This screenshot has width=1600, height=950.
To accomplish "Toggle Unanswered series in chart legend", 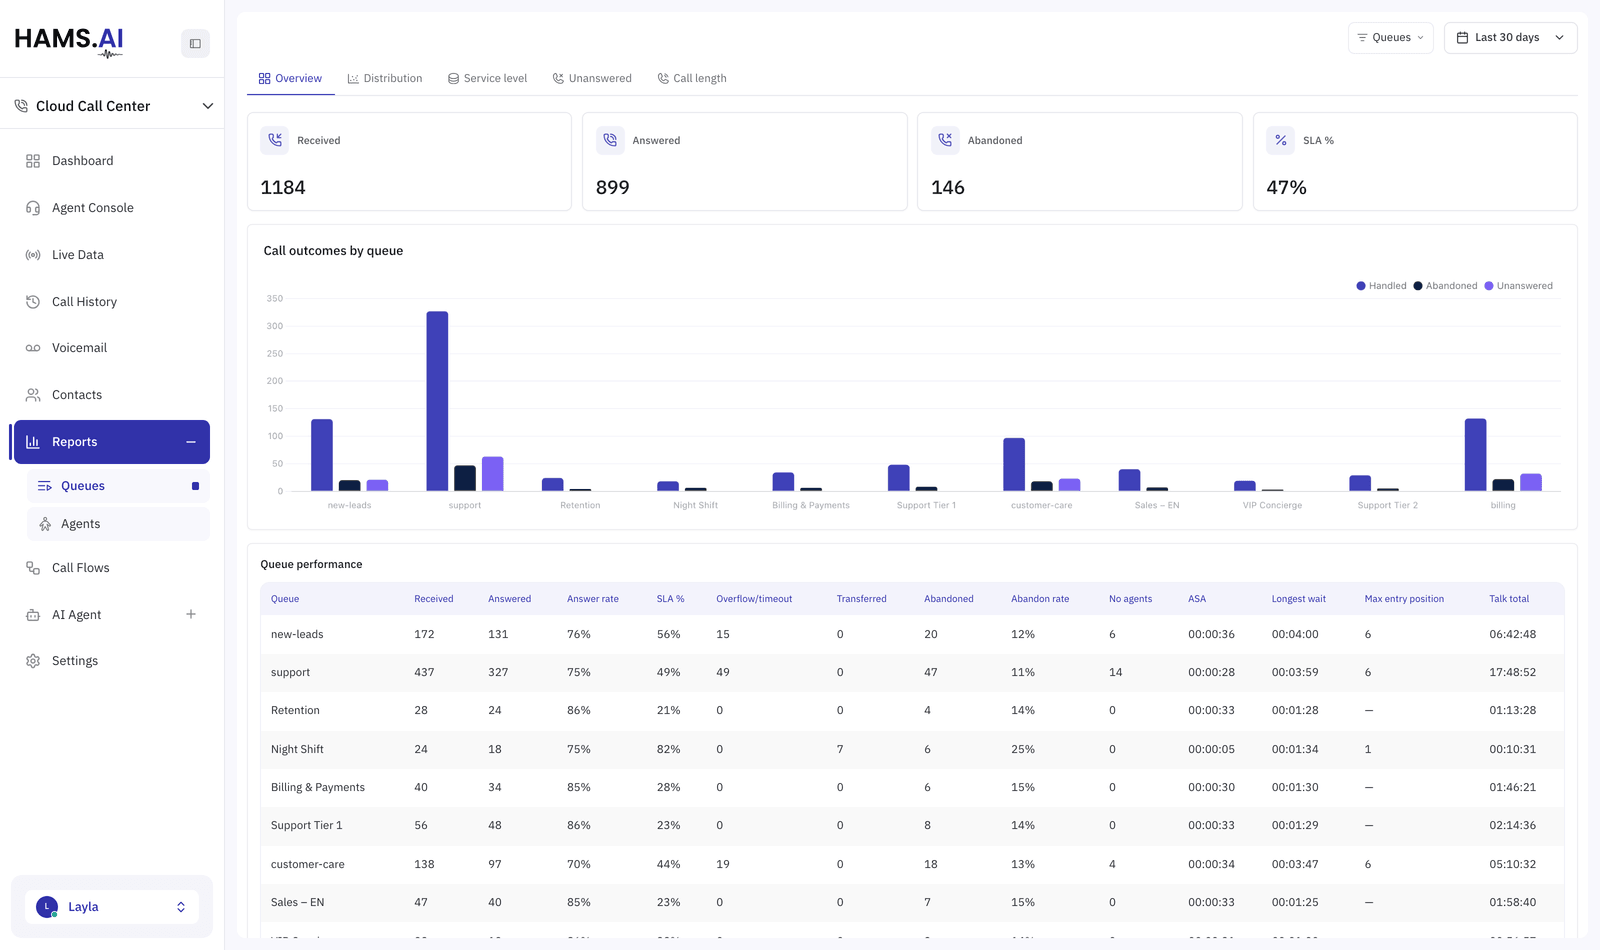I will pos(1518,286).
